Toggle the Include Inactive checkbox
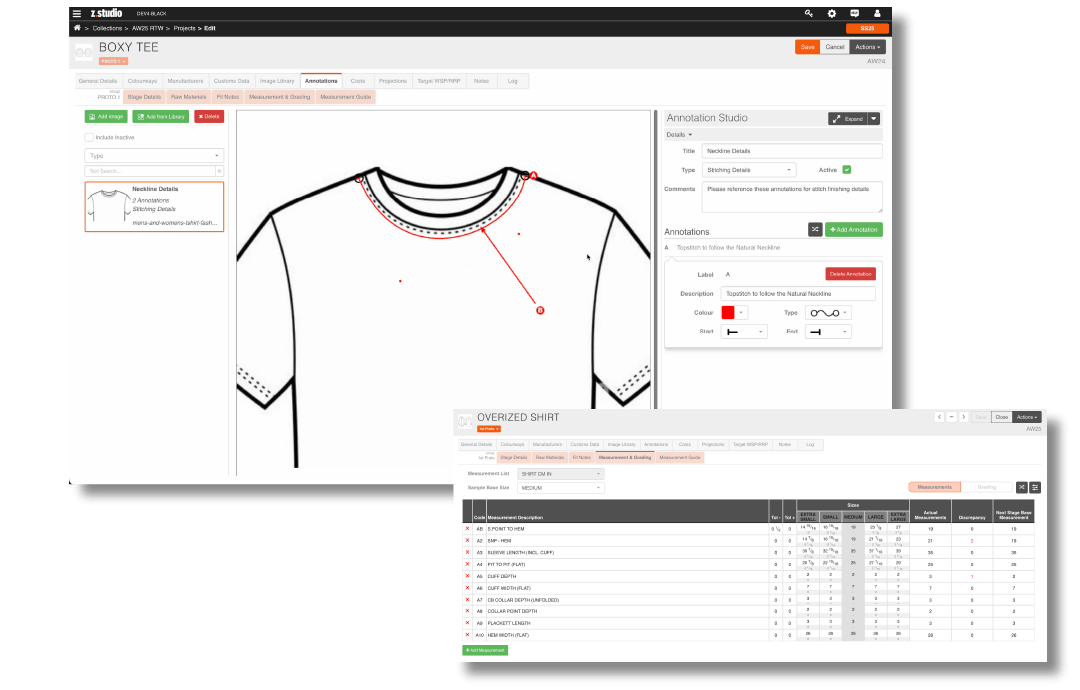 tap(90, 137)
